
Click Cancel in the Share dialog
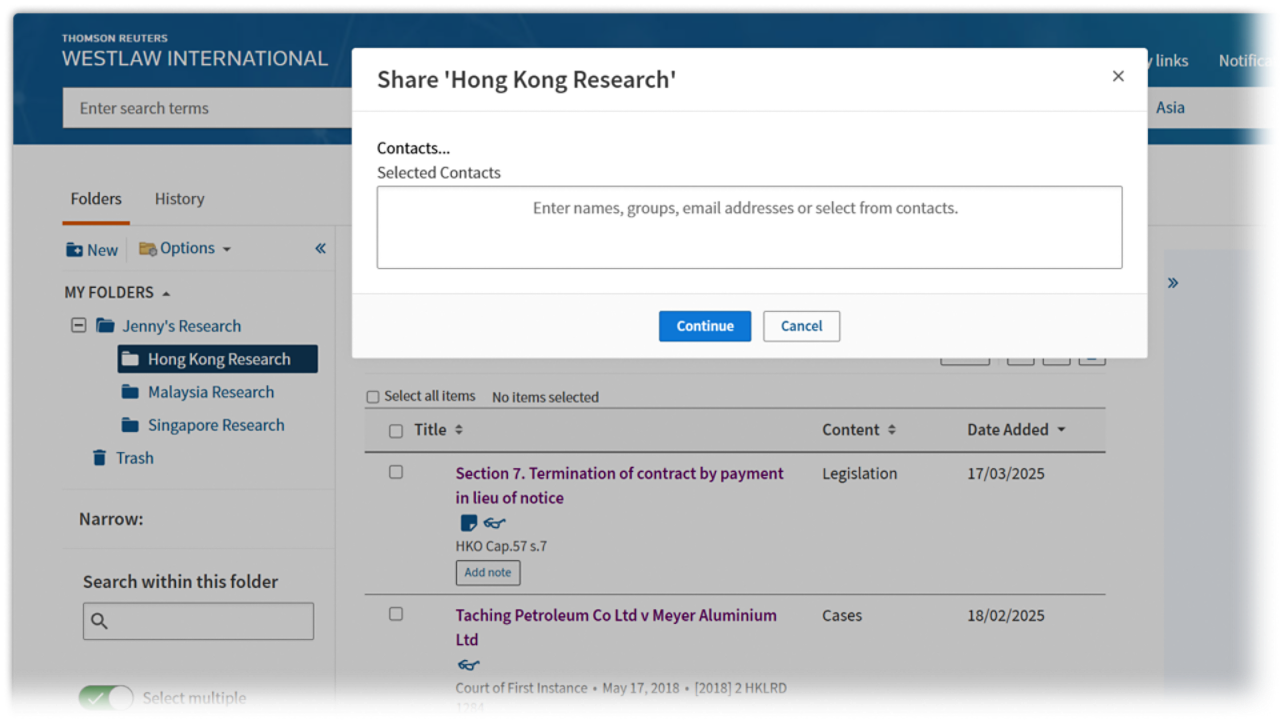[801, 326]
